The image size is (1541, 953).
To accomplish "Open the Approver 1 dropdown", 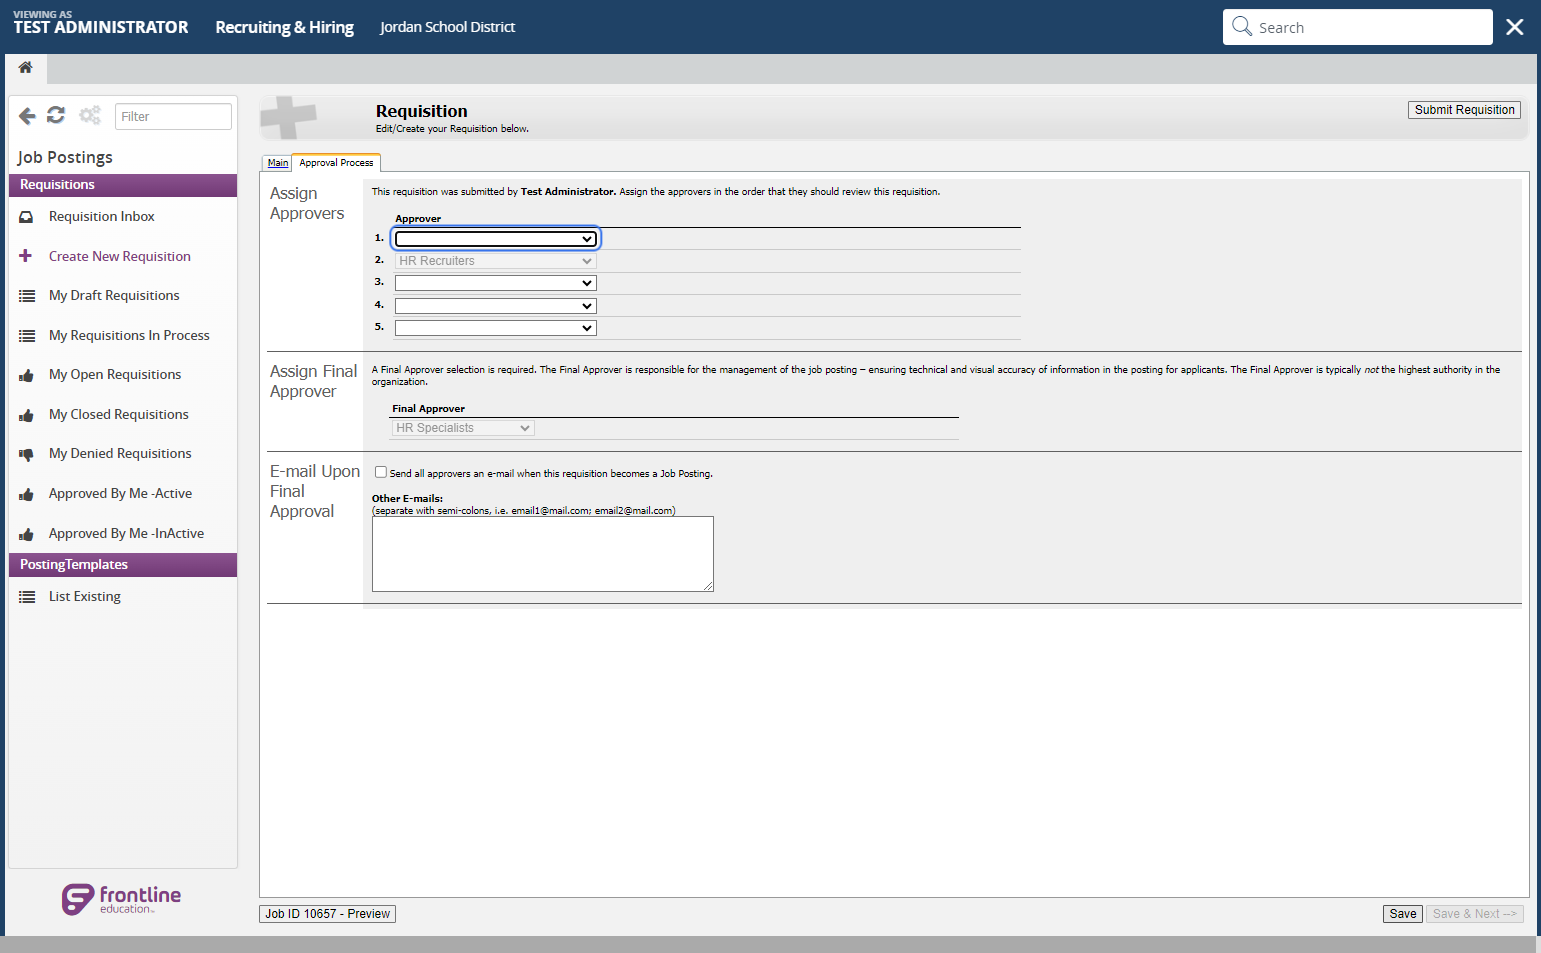I will tap(496, 239).
